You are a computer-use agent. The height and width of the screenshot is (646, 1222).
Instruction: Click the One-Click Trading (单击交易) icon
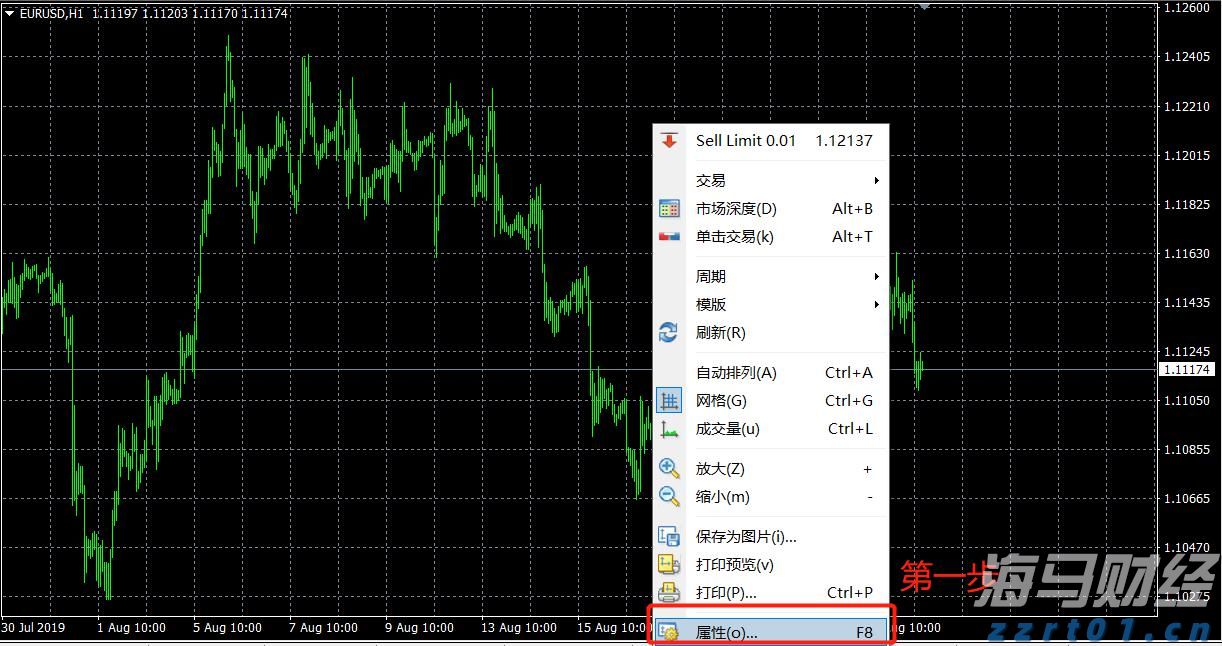[x=669, y=237]
